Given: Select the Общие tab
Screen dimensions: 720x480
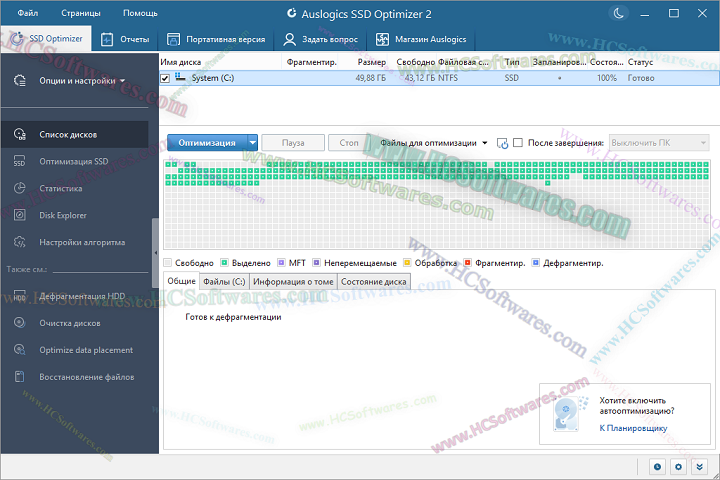Looking at the screenshot, I should coord(181,281).
